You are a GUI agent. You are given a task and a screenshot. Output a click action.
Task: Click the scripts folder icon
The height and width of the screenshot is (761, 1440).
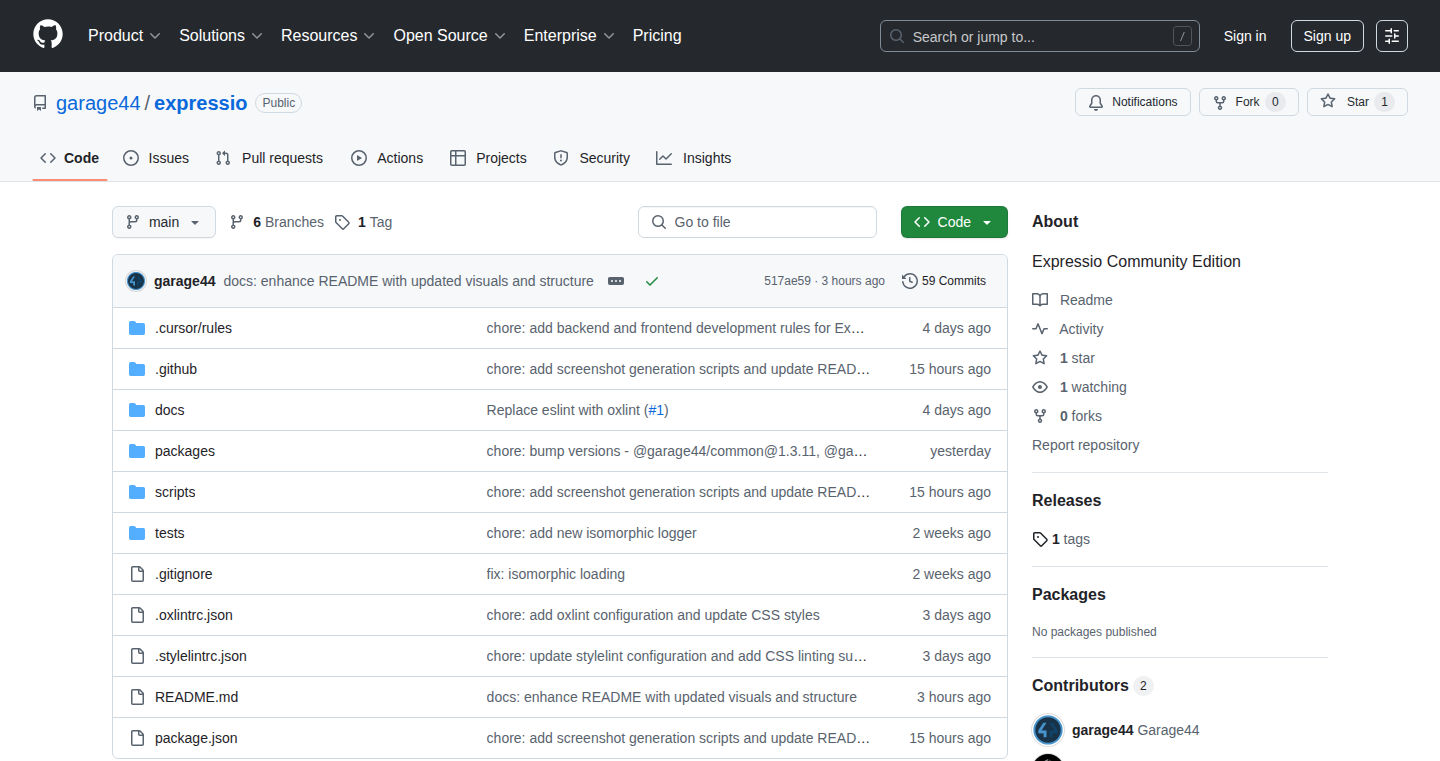(137, 492)
